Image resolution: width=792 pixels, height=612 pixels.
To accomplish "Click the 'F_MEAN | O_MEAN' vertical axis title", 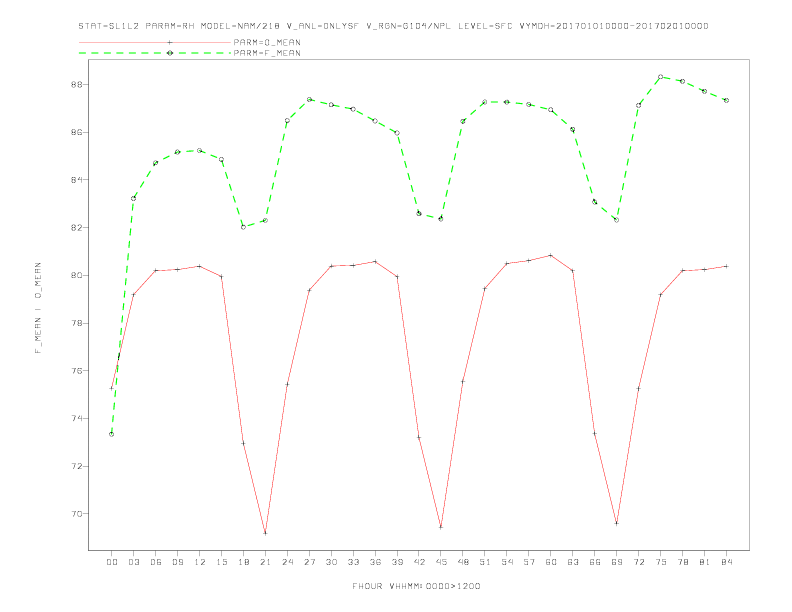I will point(38,308).
